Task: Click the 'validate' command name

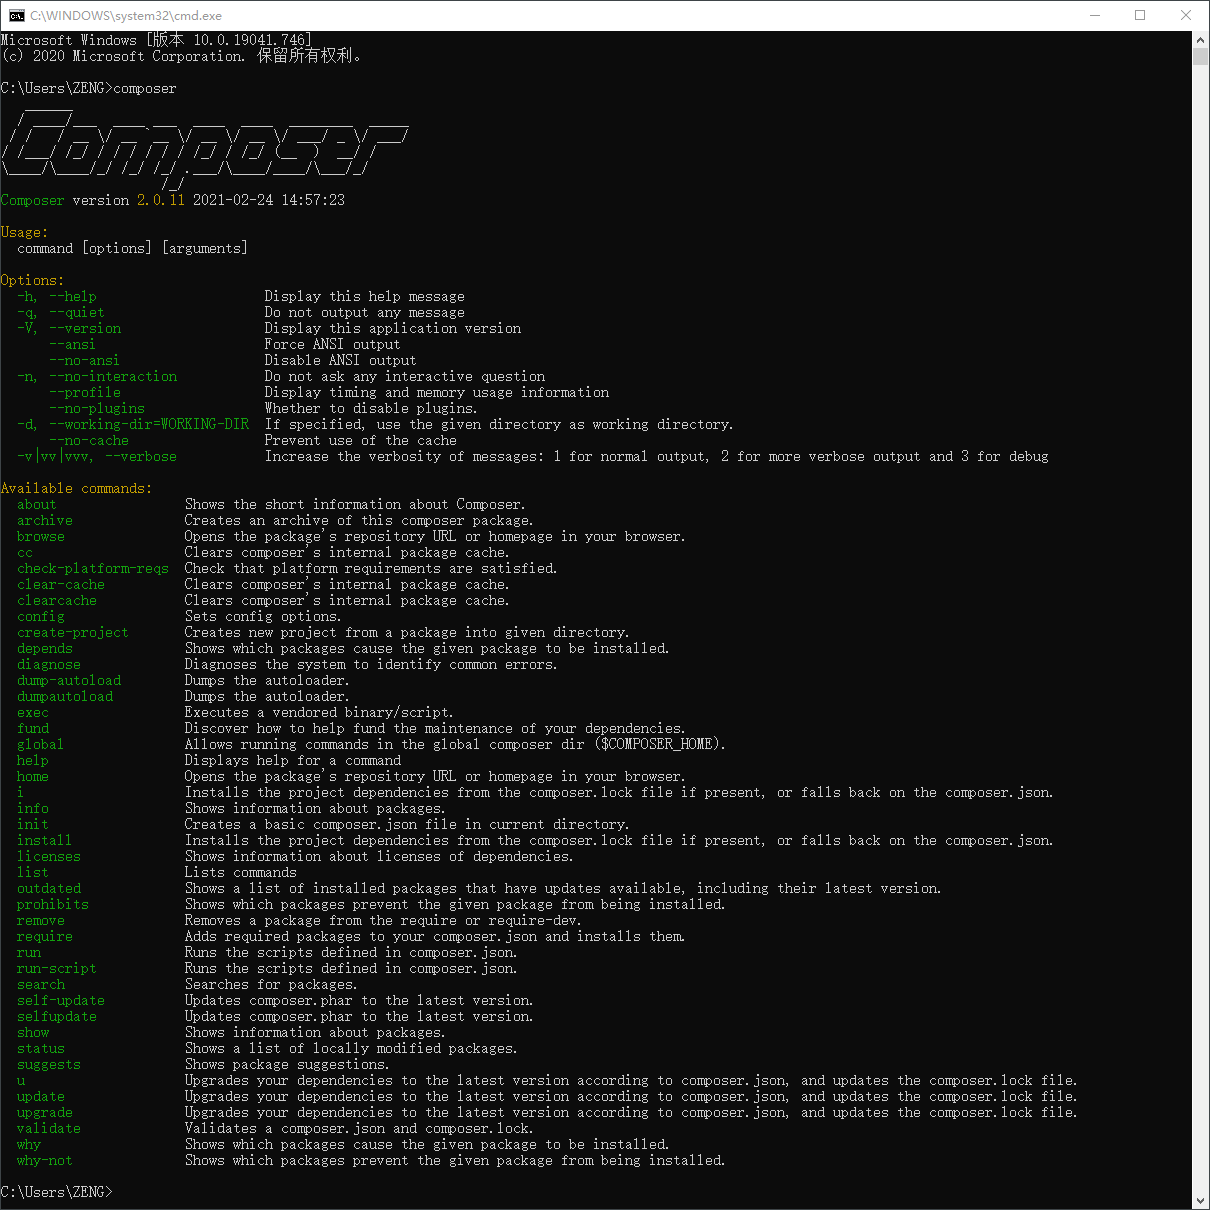Action: pyautogui.click(x=49, y=1128)
